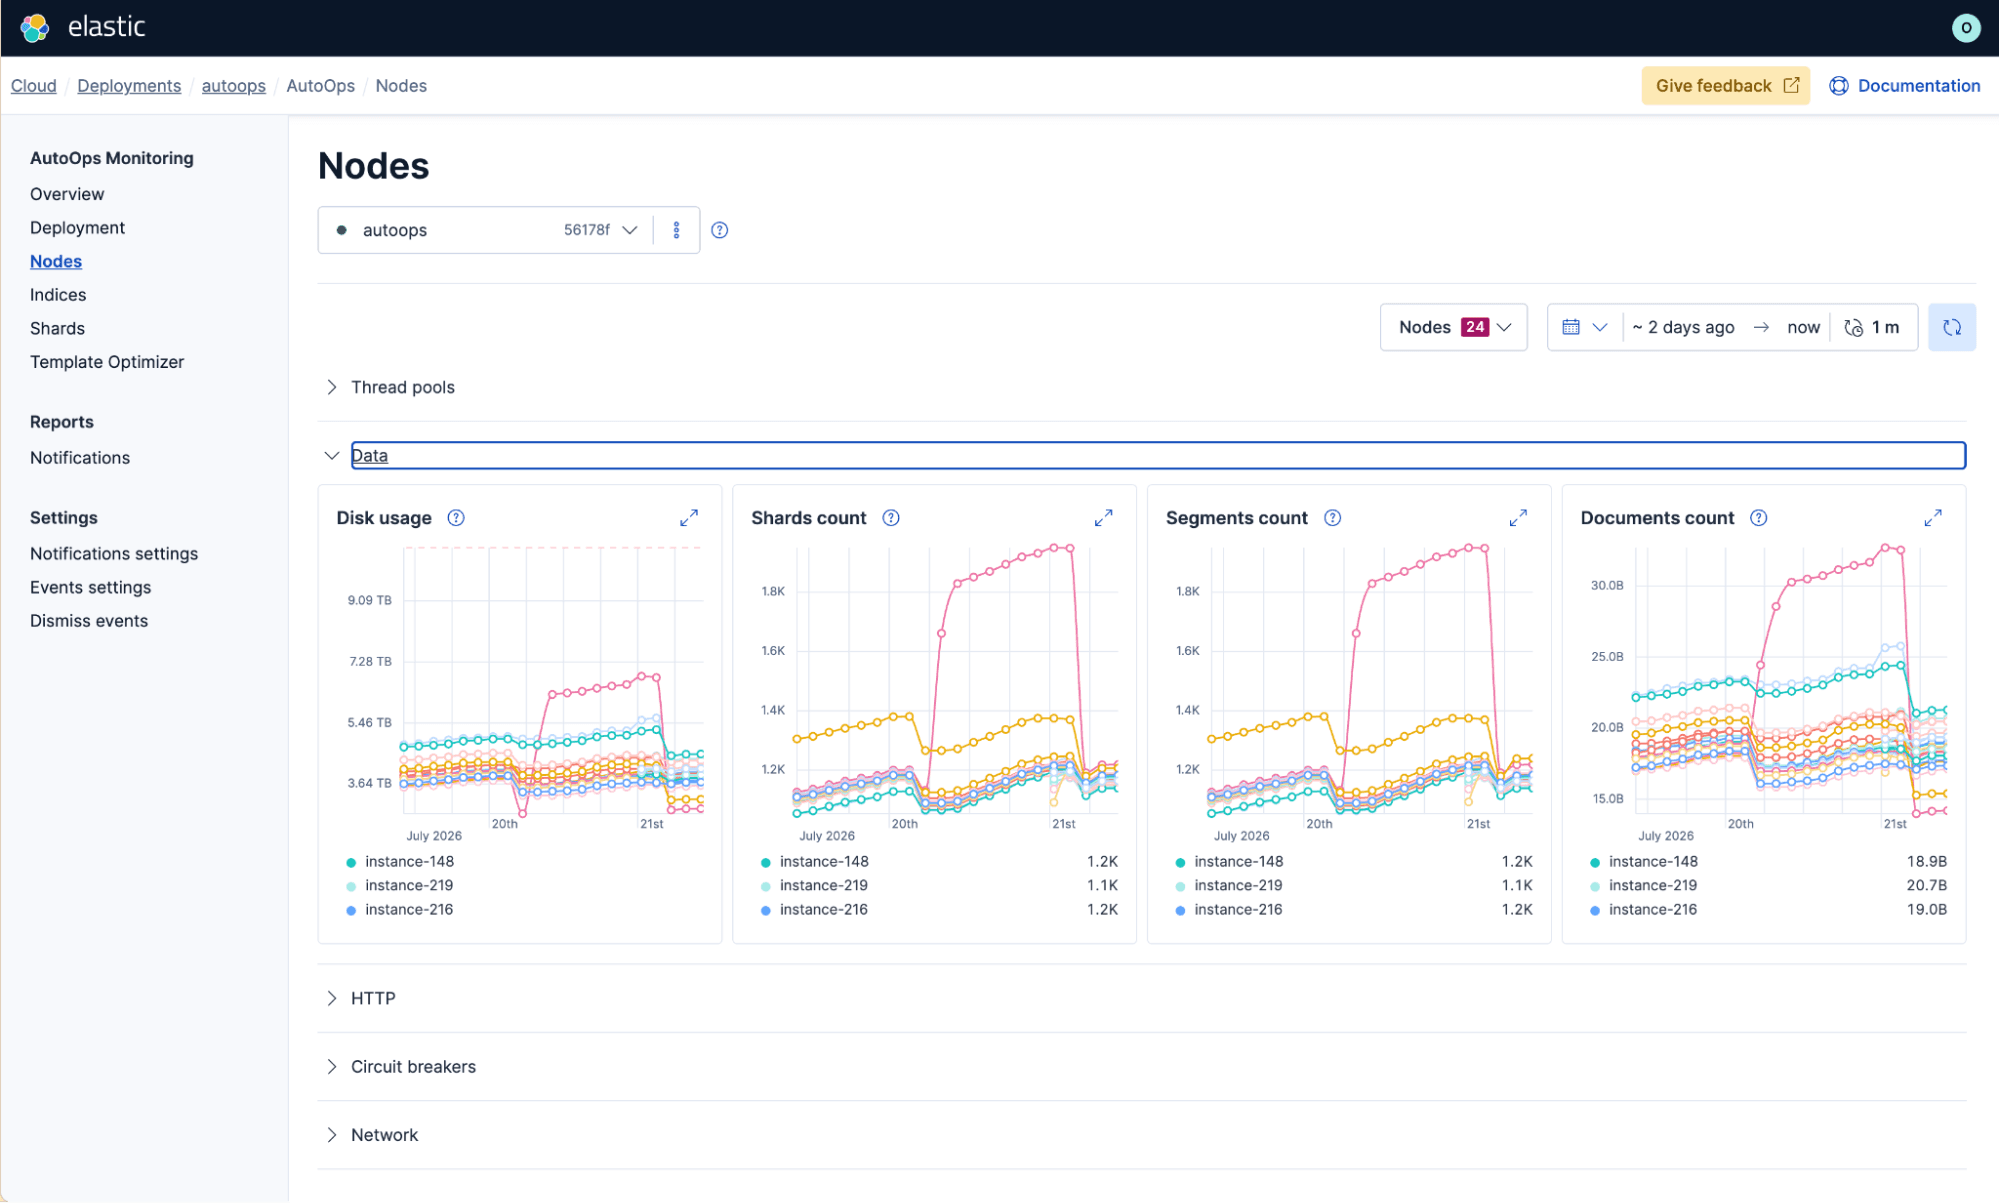Viewport: 1999px width, 1203px height.
Task: Expand the Segments count chart fullscreen
Action: point(1518,518)
